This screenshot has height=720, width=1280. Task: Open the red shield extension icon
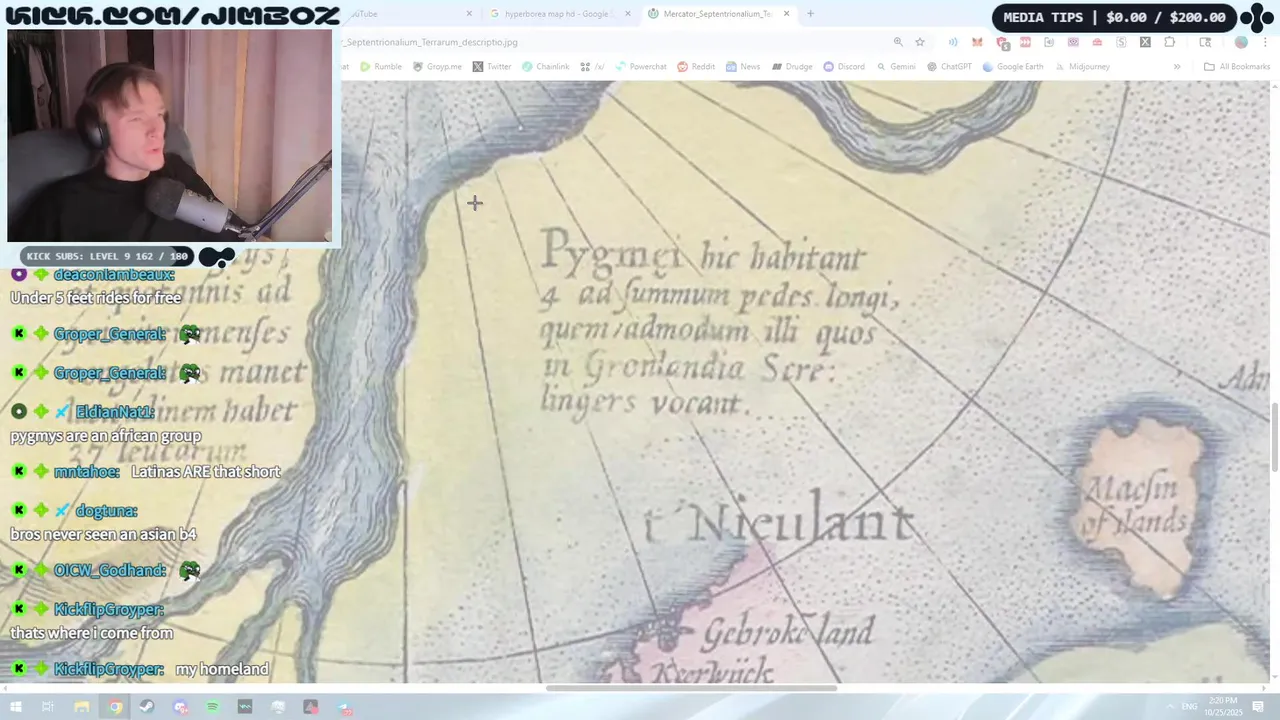coord(1001,42)
